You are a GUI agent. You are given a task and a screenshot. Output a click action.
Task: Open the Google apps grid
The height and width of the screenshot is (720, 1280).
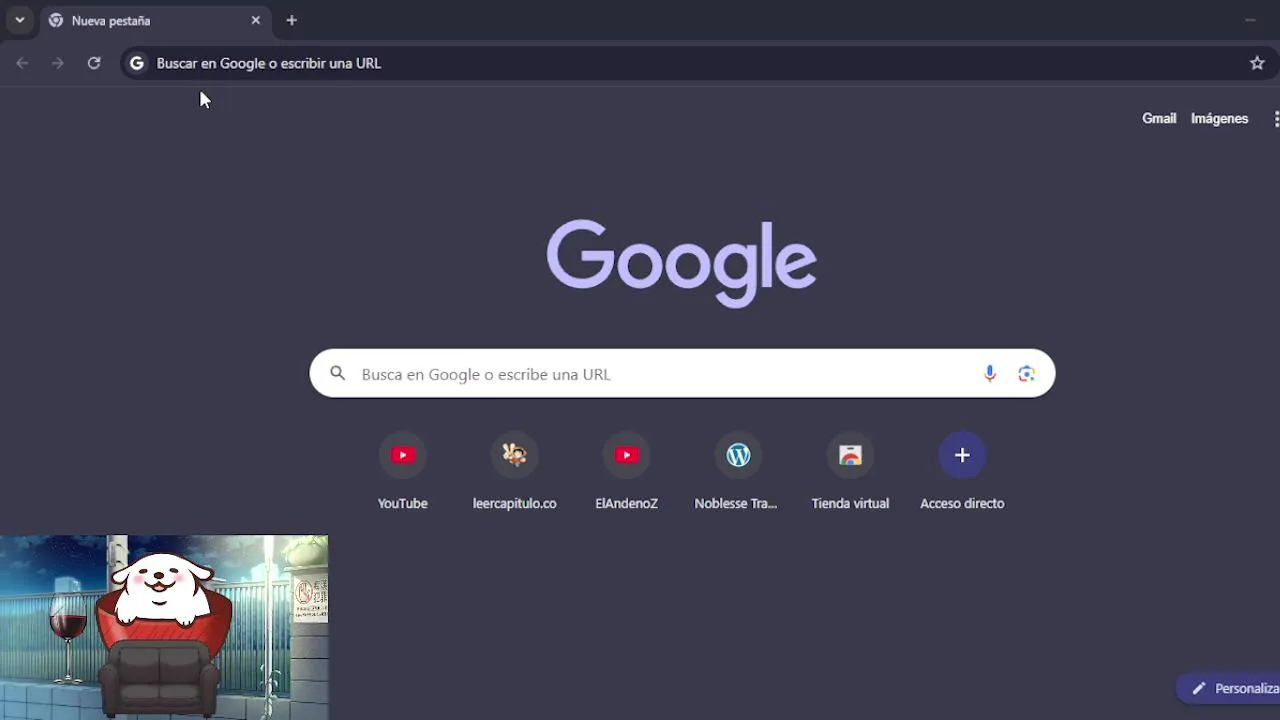pyautogui.click(x=1275, y=119)
